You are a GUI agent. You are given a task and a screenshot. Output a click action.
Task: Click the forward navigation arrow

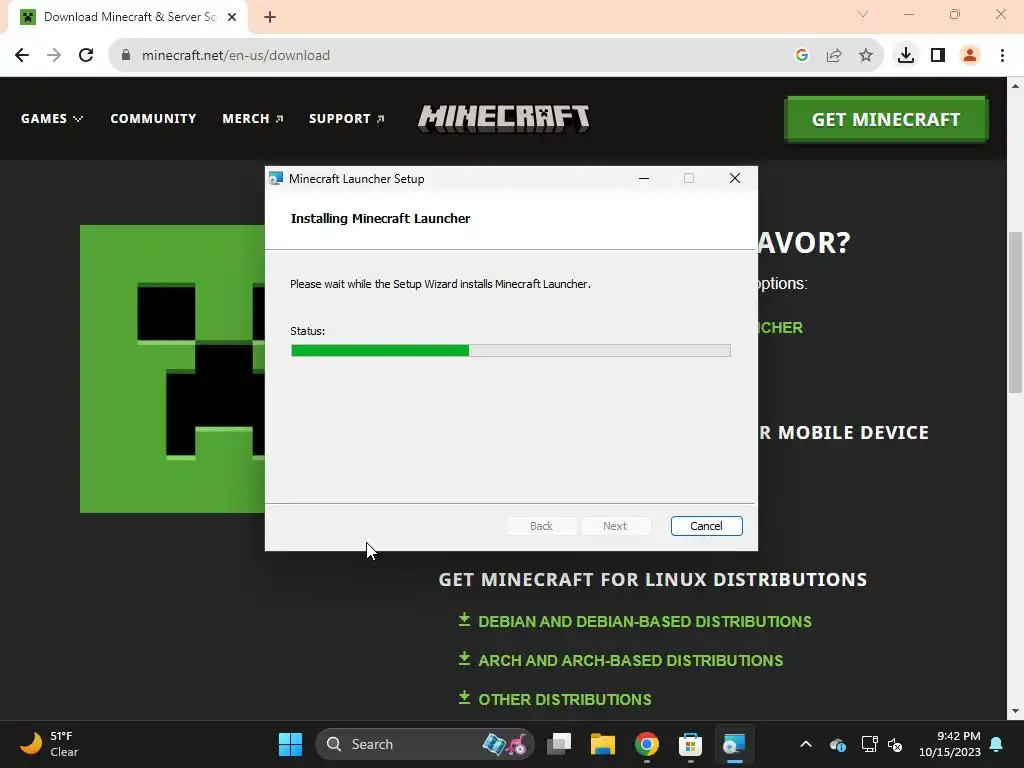54,55
